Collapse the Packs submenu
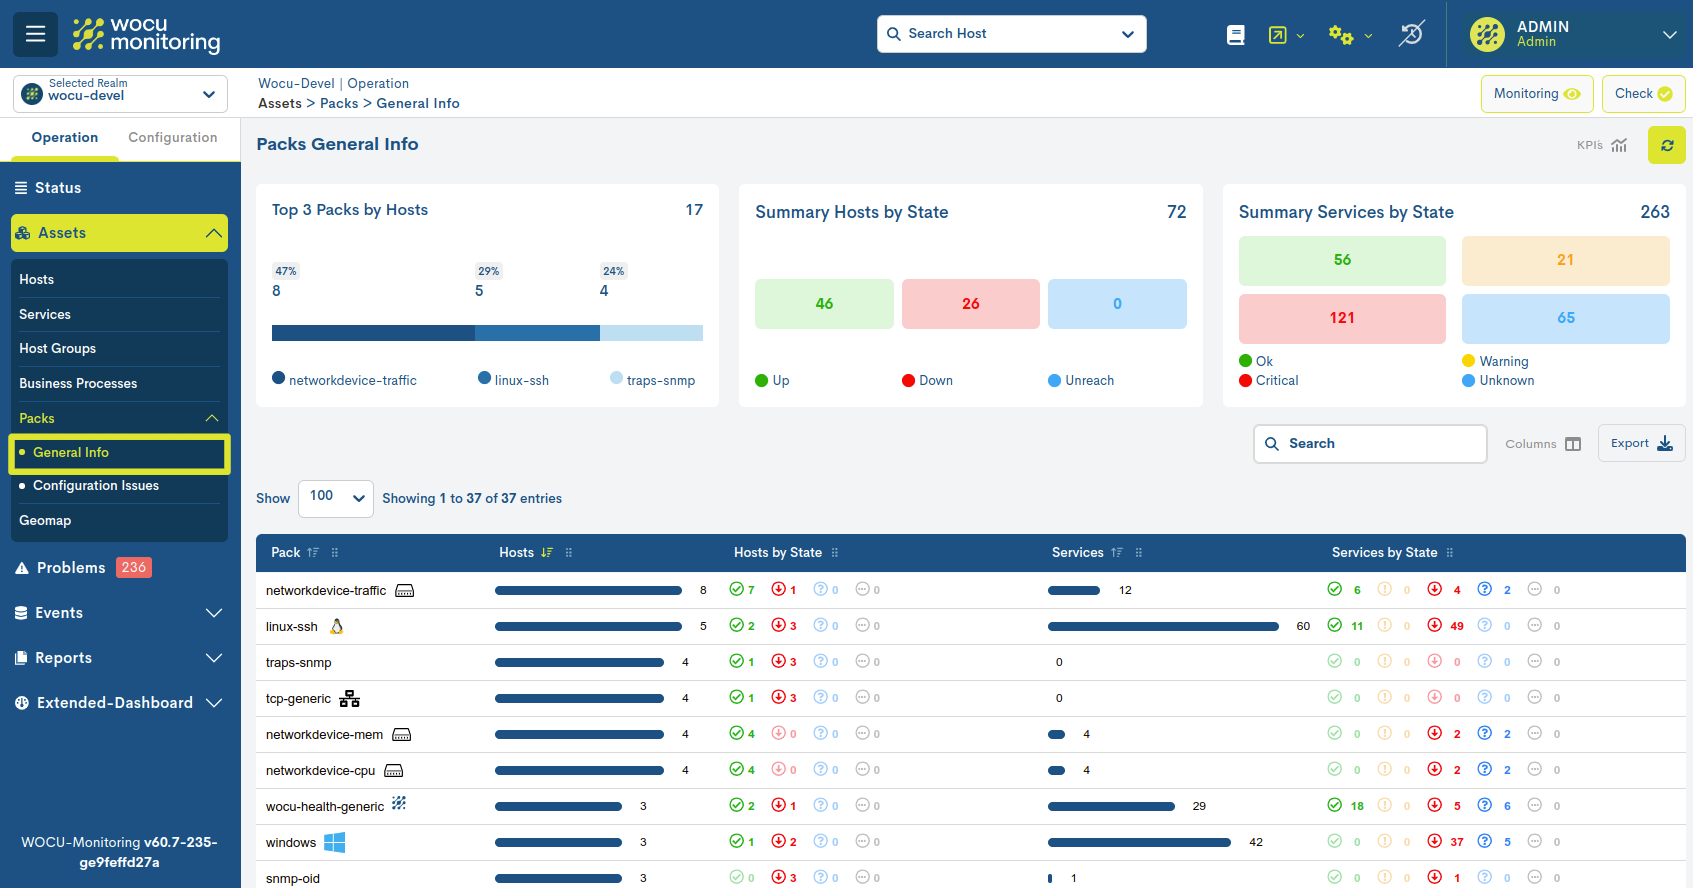 [119, 418]
